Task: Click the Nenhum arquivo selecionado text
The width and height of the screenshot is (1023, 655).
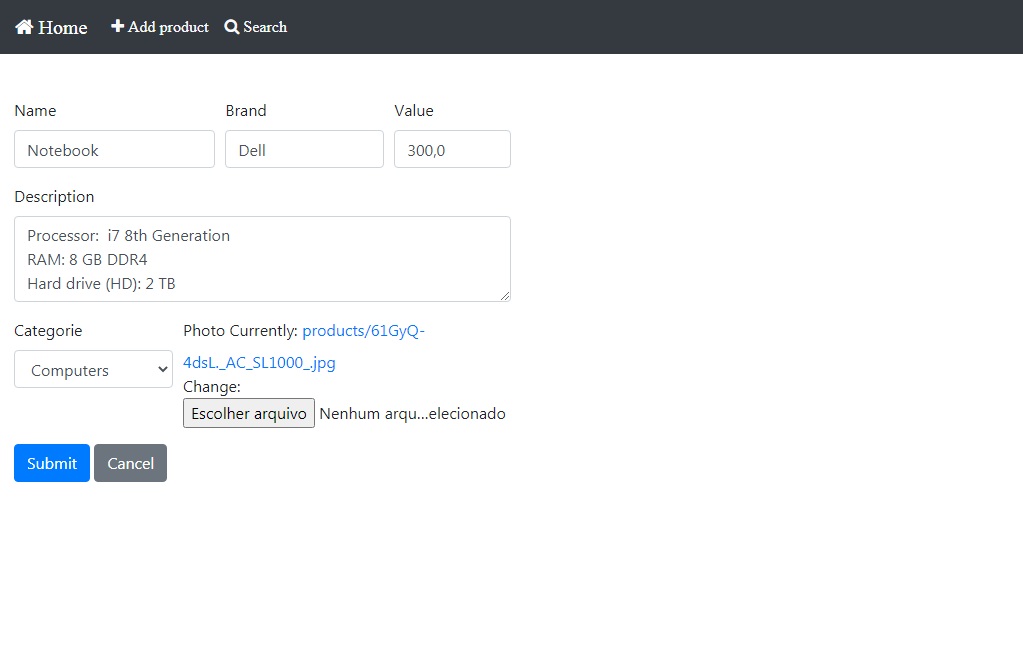Action: click(x=412, y=412)
